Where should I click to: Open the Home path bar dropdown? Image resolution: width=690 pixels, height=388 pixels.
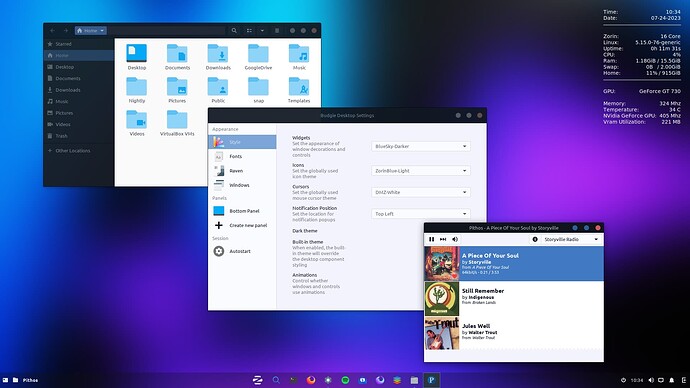coord(91,30)
